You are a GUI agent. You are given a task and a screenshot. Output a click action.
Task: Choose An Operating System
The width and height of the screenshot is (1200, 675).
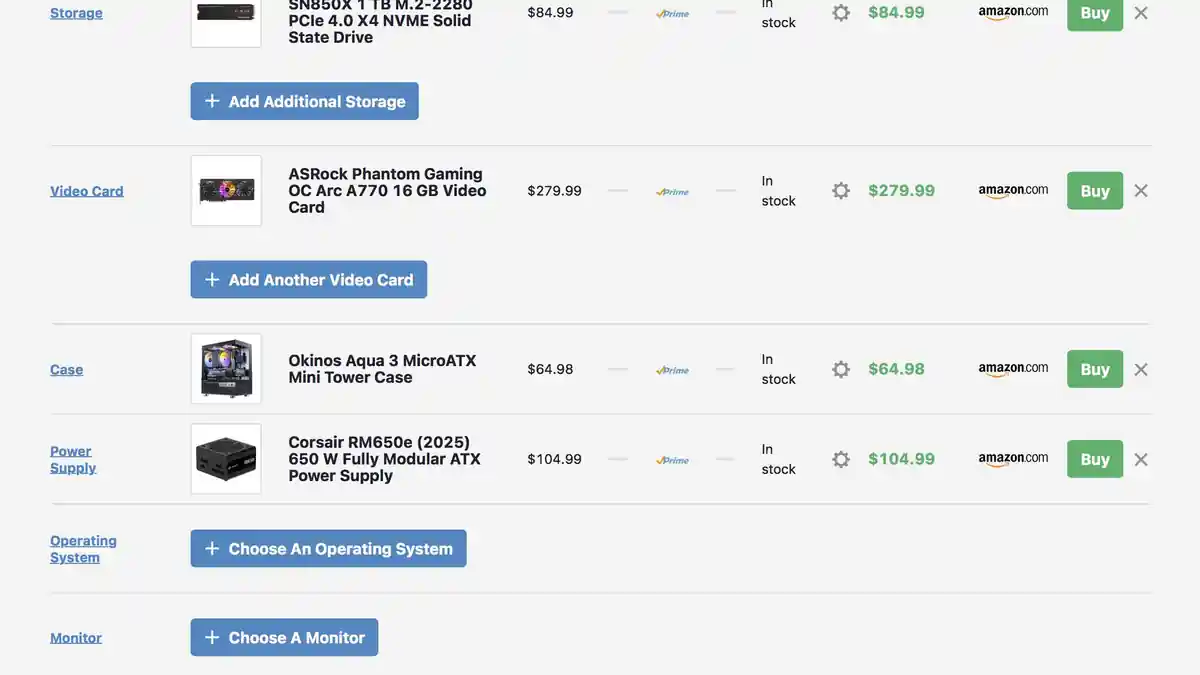tap(328, 548)
